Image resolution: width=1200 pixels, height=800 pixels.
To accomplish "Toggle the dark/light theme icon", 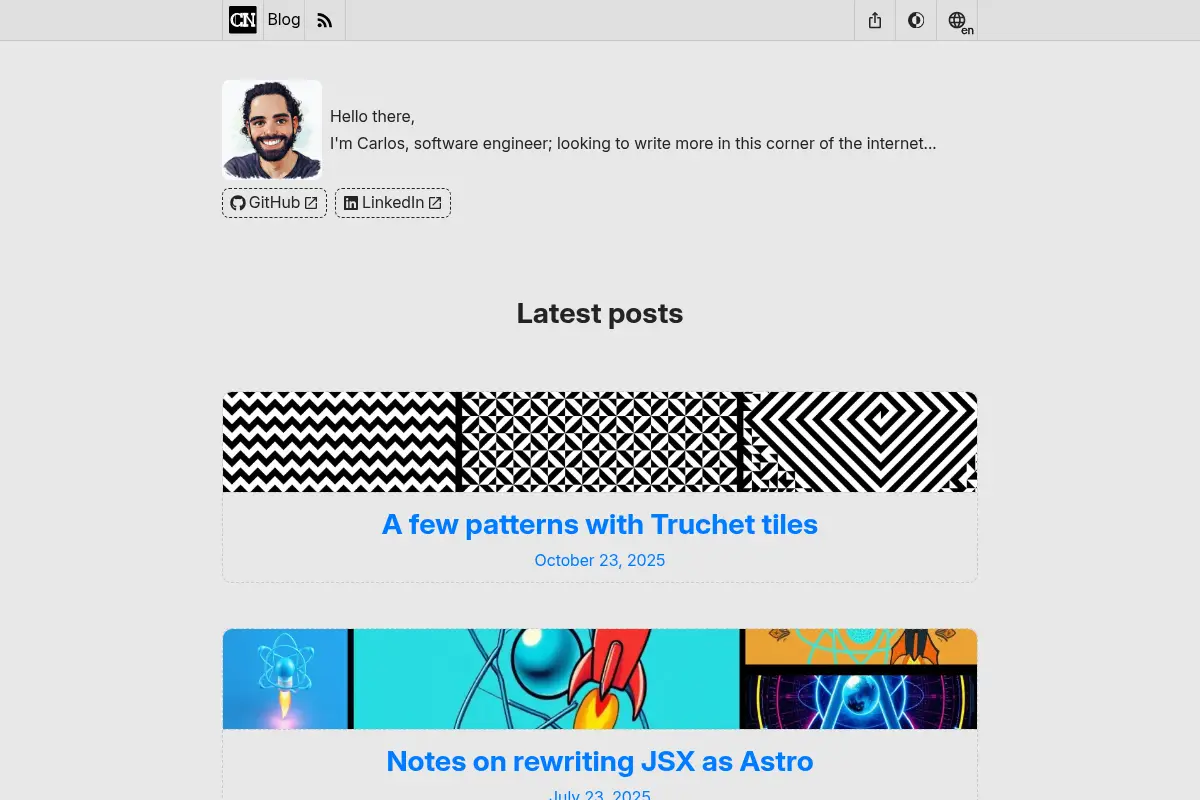I will (916, 20).
